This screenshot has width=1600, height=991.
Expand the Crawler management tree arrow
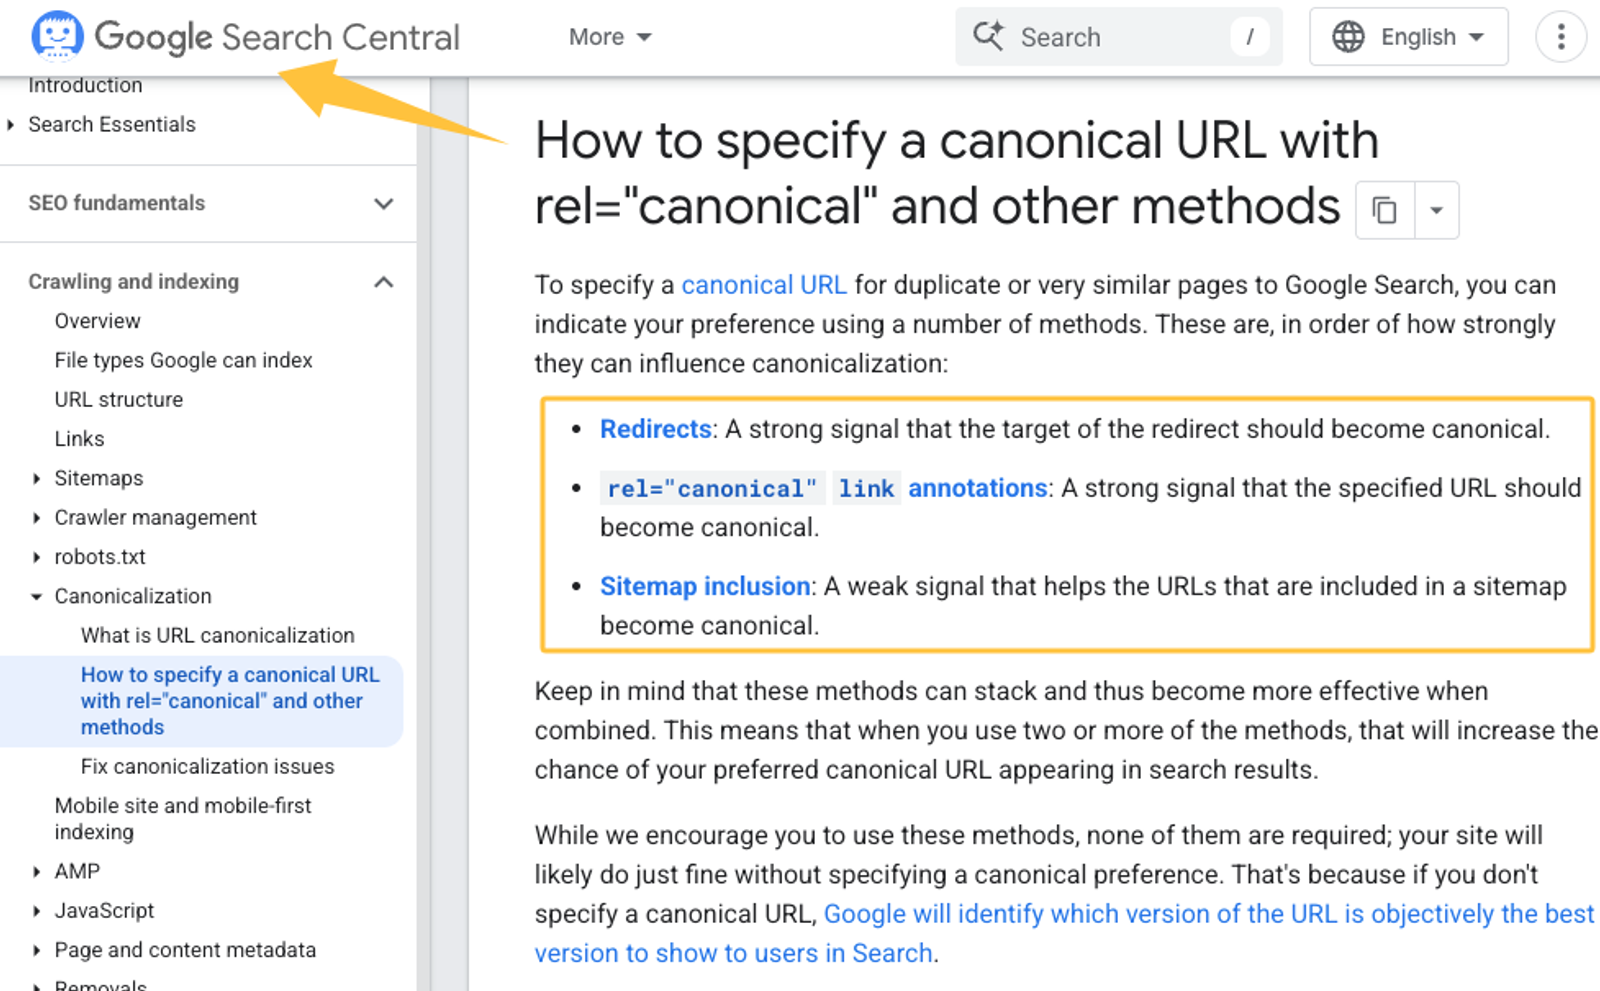pos(37,517)
